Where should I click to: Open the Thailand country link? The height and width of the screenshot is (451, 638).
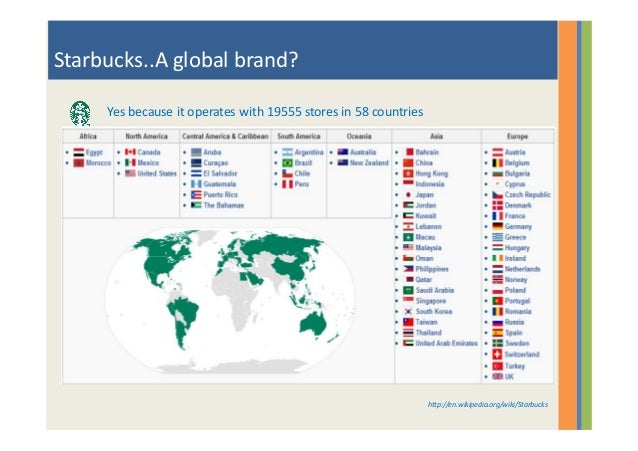coord(428,333)
